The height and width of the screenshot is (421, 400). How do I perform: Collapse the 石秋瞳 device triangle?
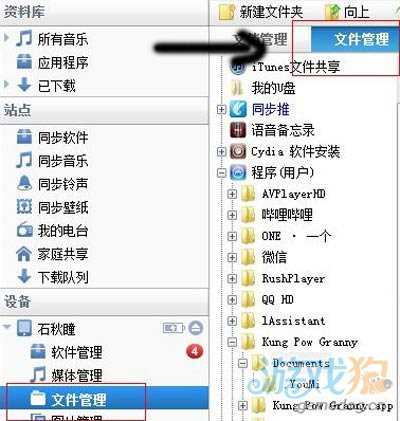[7, 327]
